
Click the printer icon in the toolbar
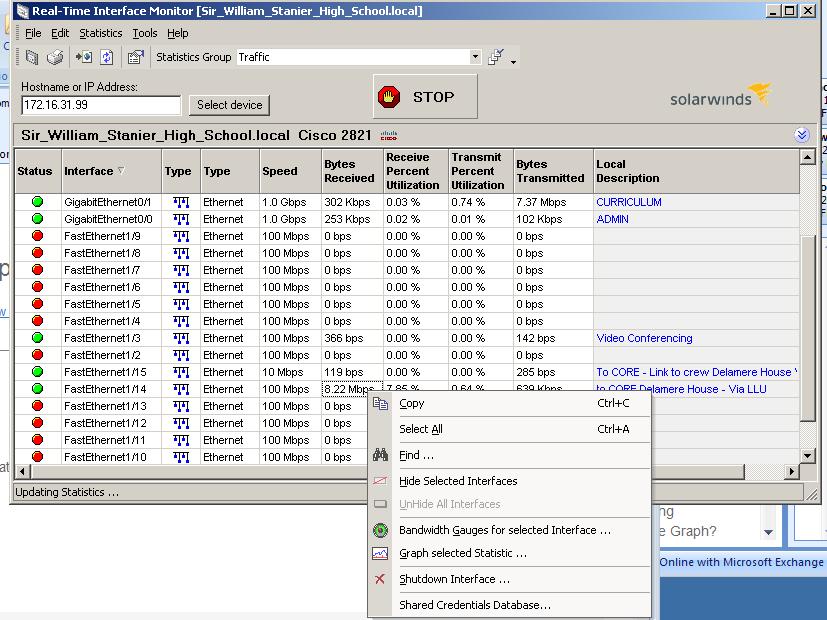(56, 57)
